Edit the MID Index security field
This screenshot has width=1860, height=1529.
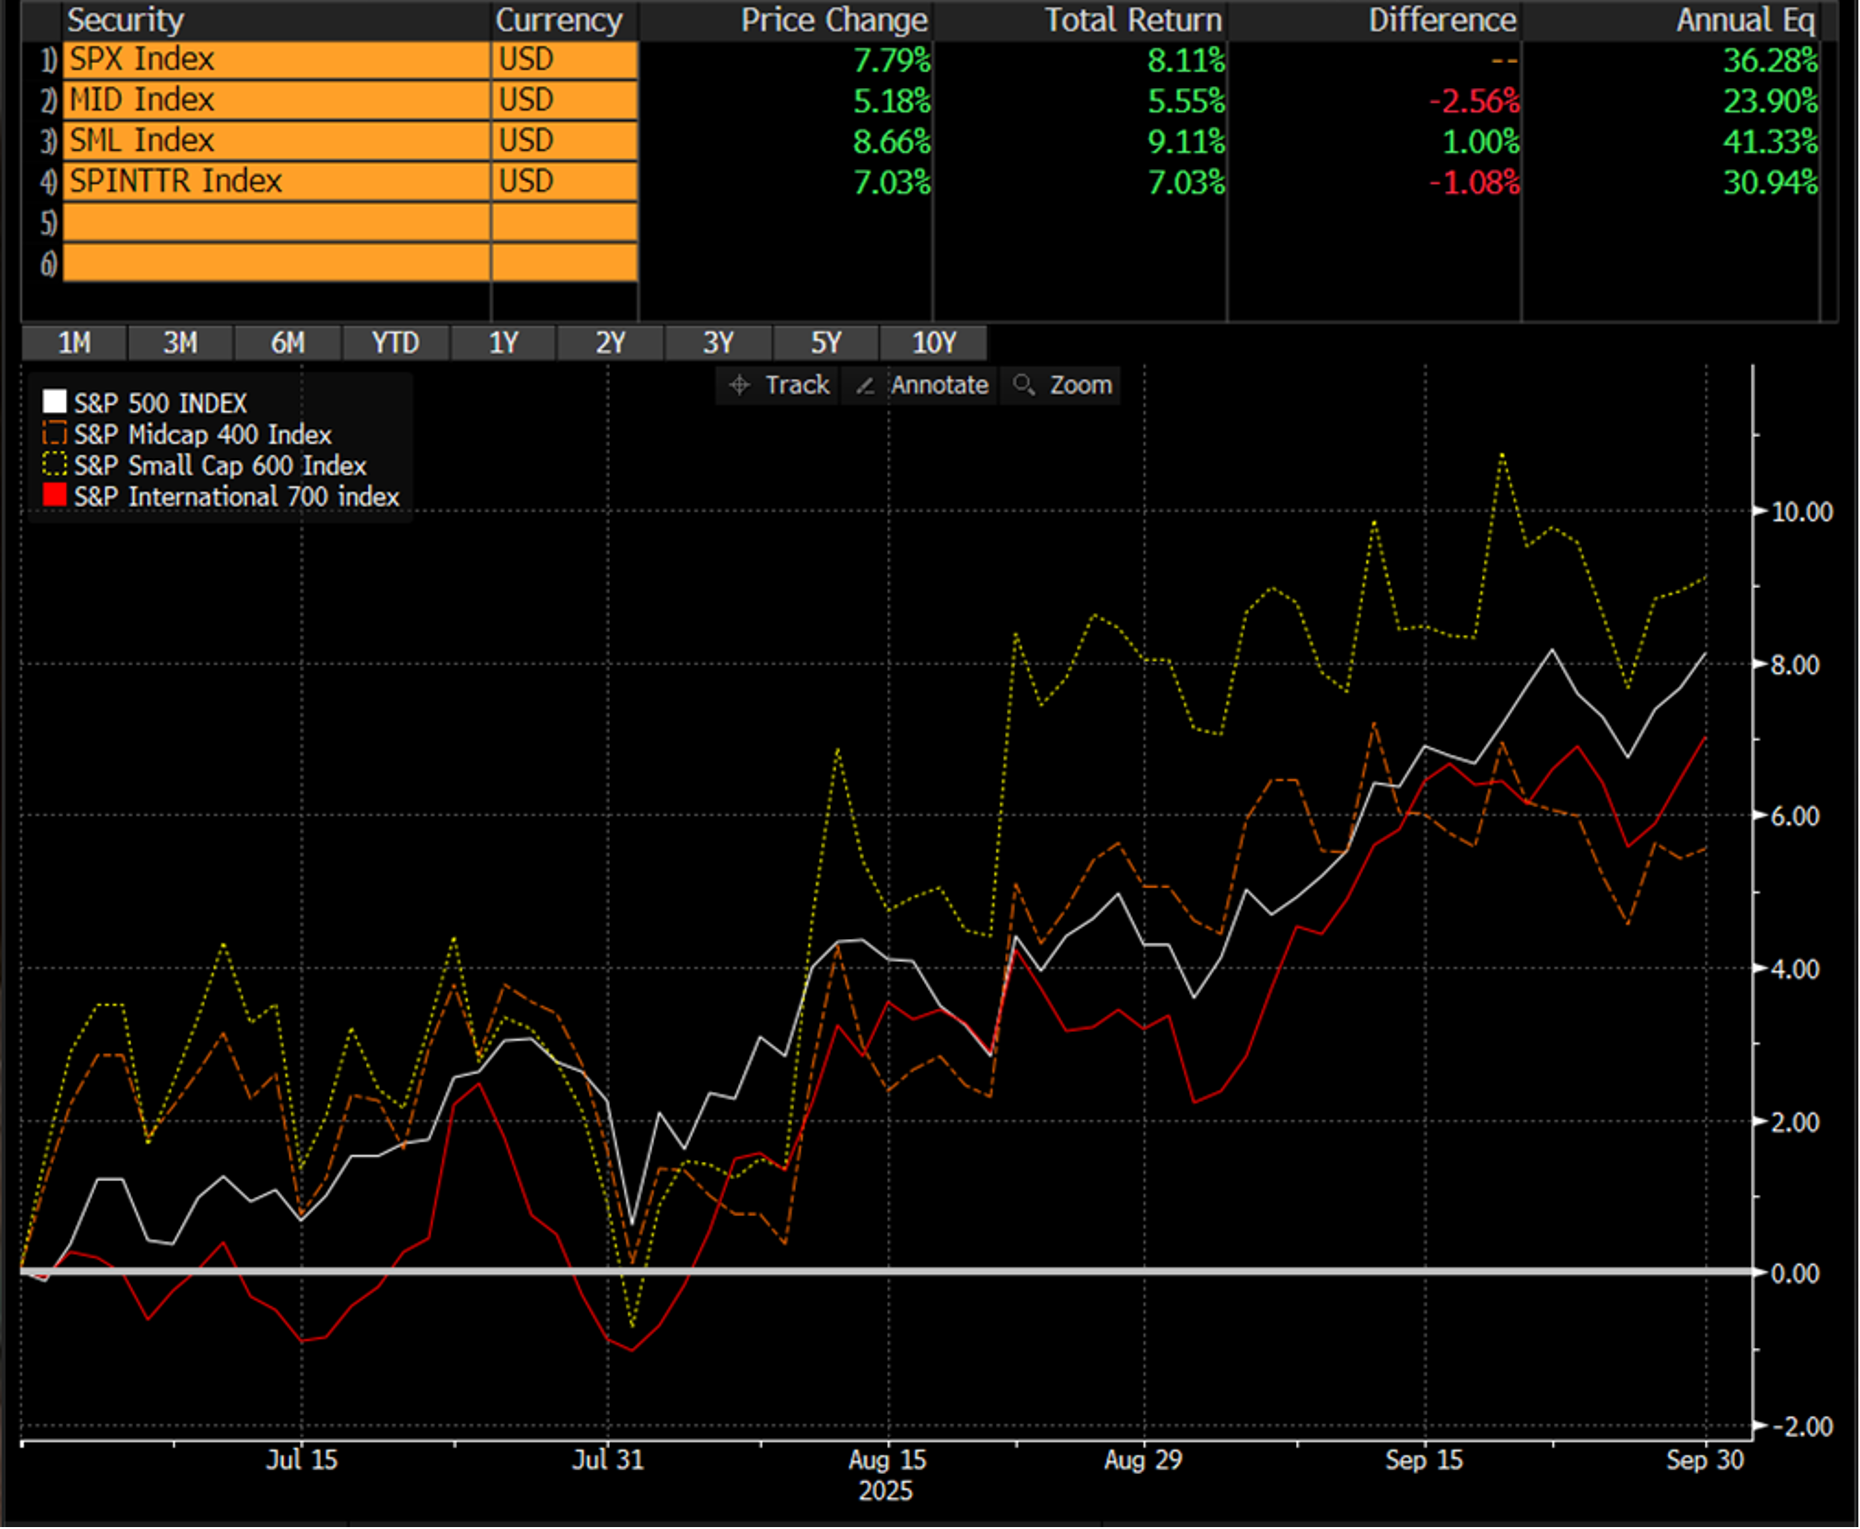(276, 100)
